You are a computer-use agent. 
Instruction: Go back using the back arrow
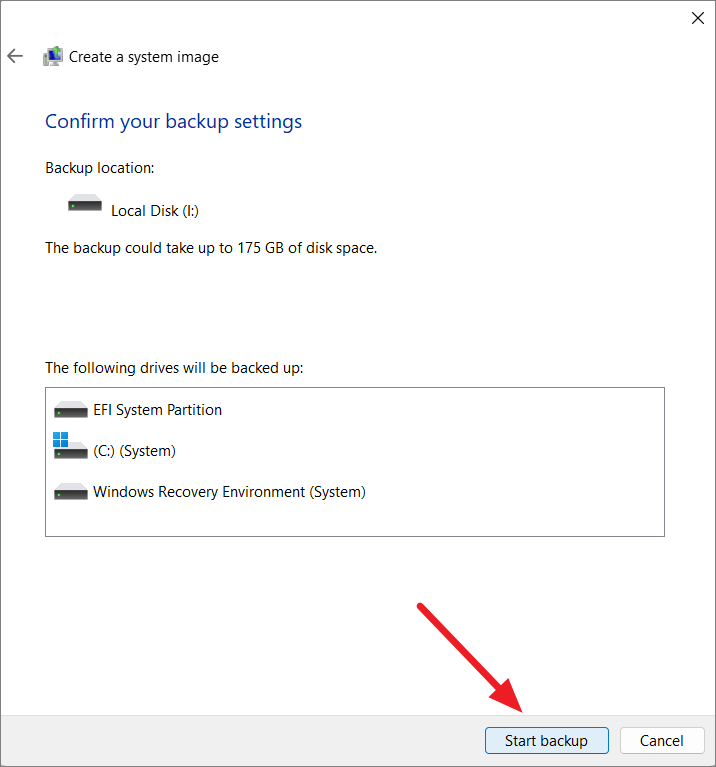(15, 56)
